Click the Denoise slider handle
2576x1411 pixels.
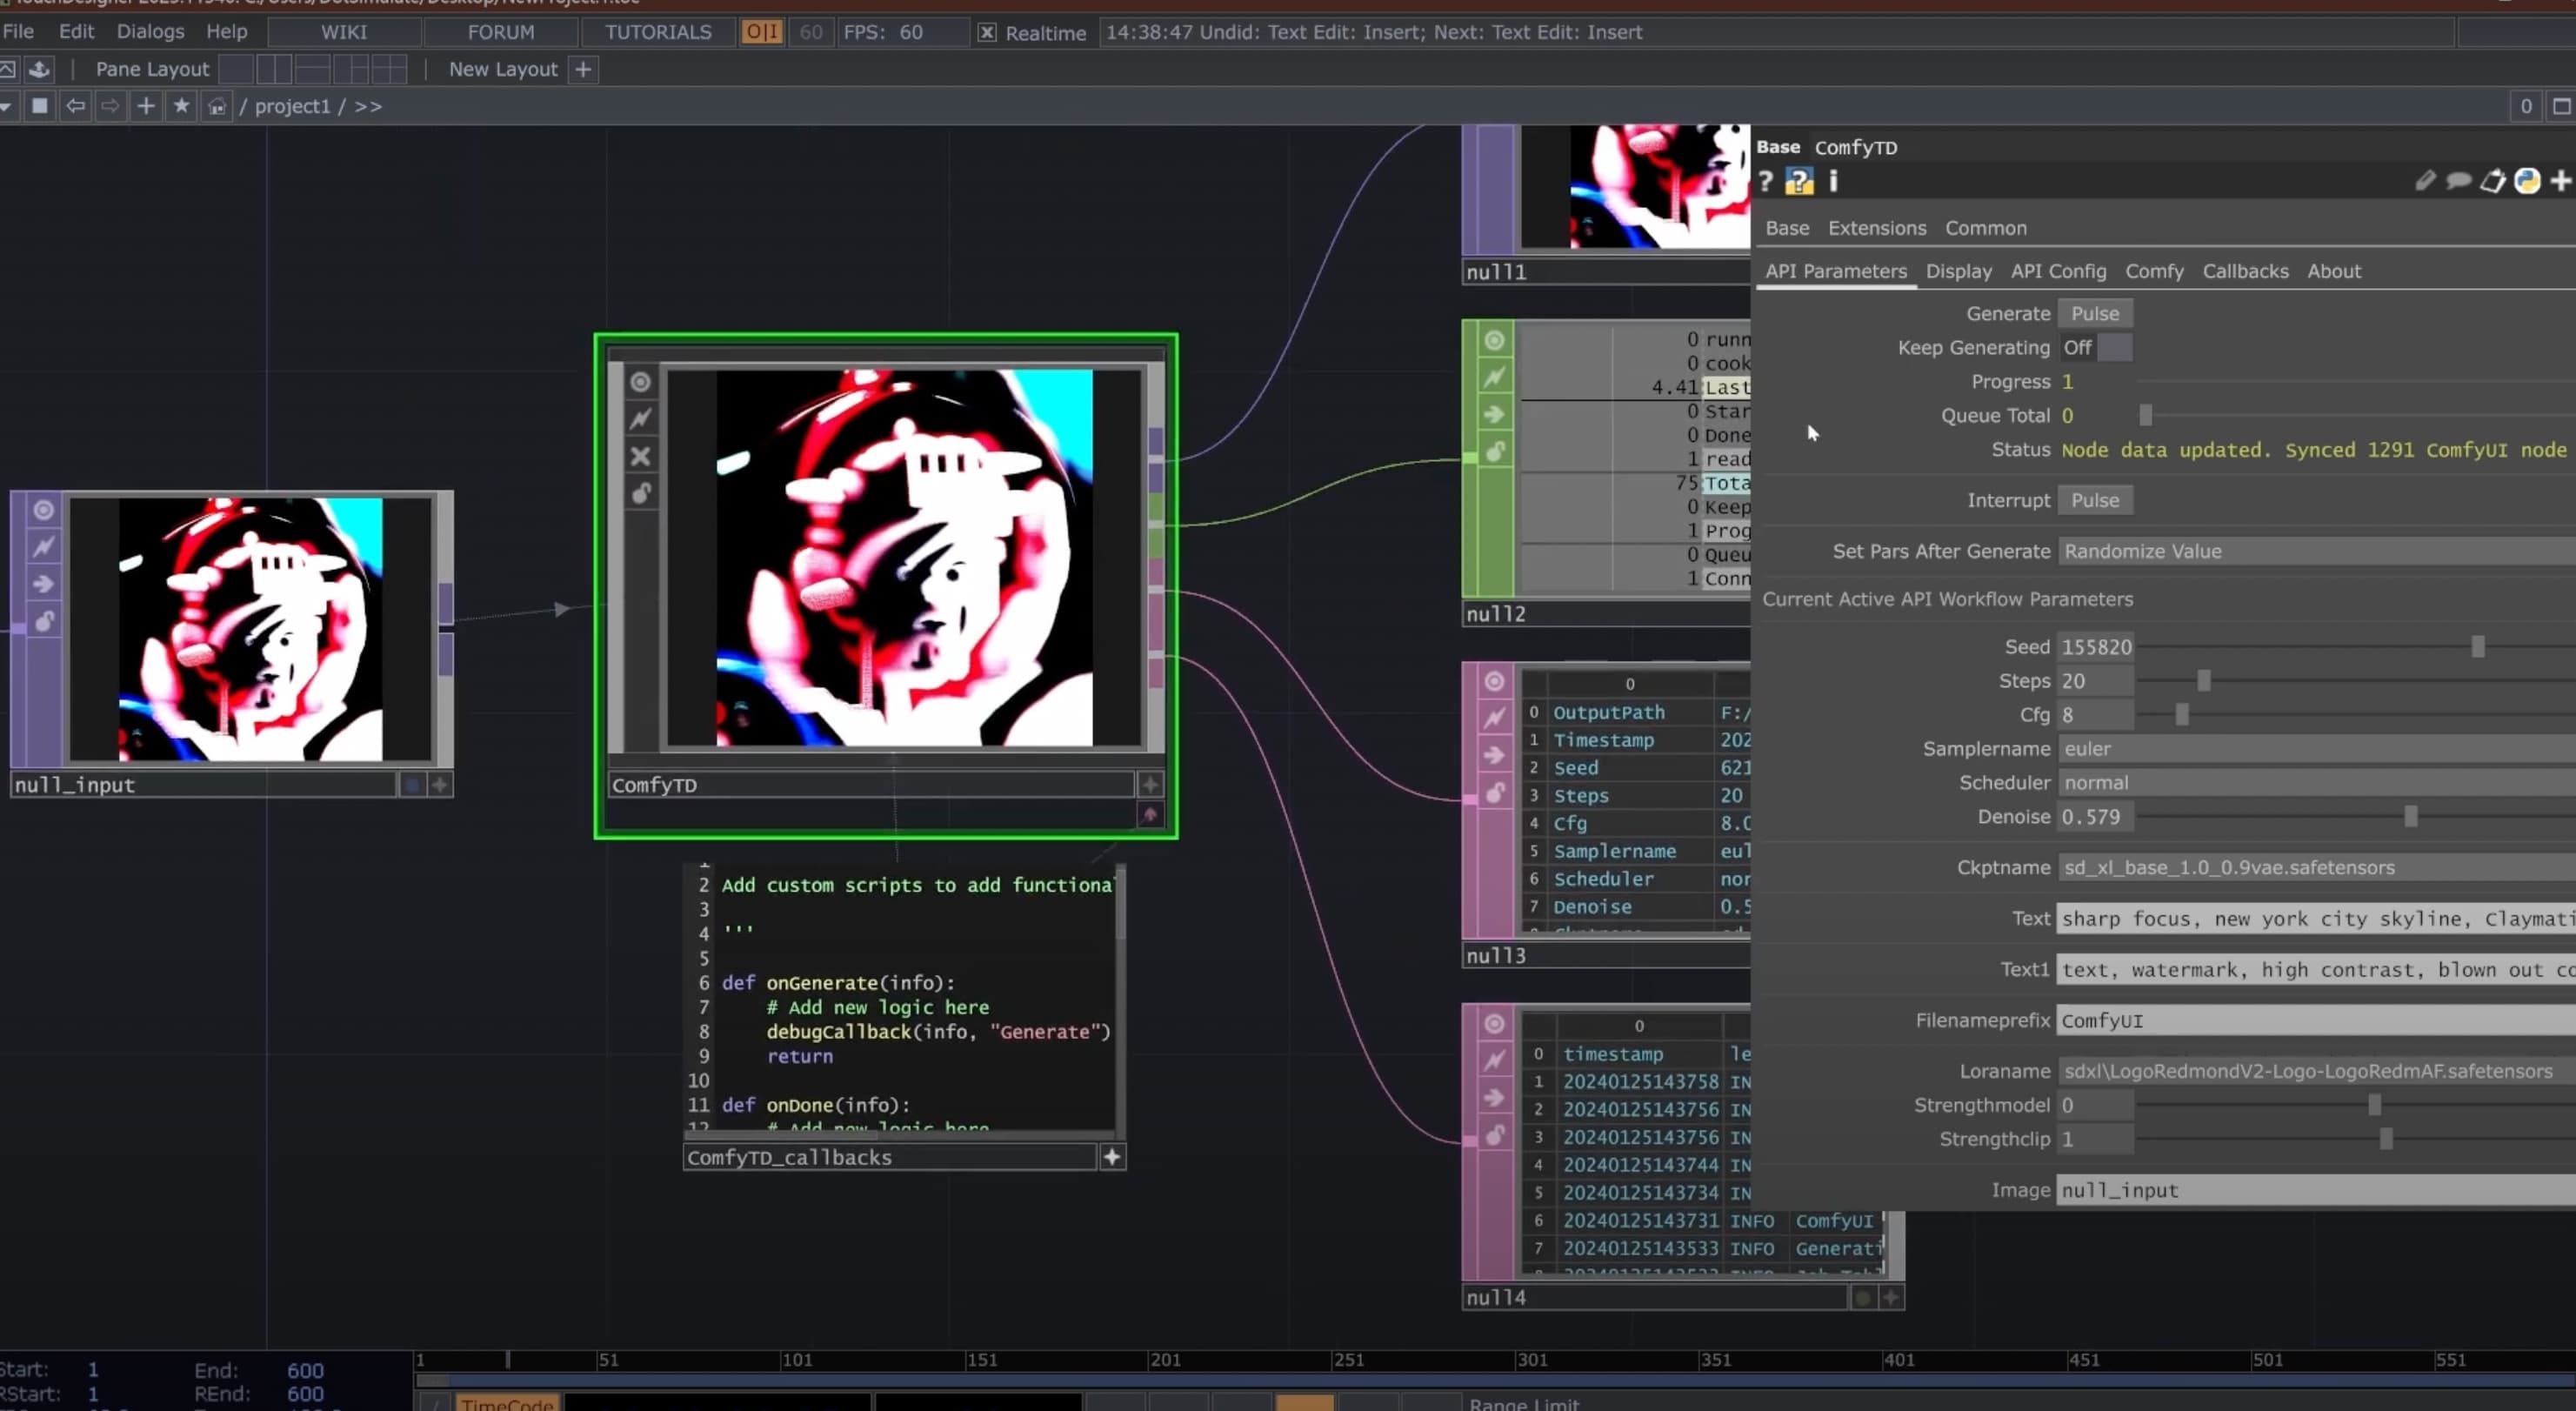click(2410, 817)
